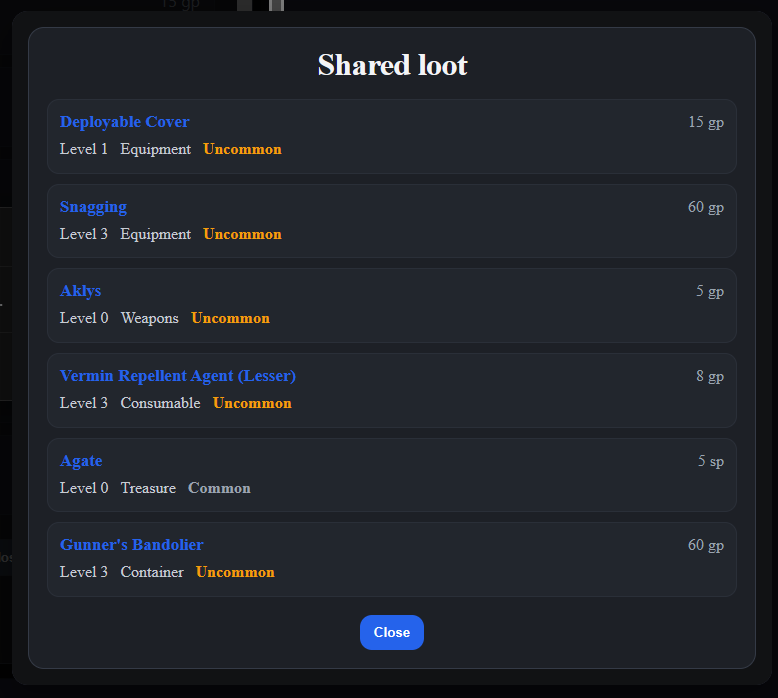Image resolution: width=778 pixels, height=698 pixels.
Task: Open the Aklys weapon link
Action: [x=80, y=291]
